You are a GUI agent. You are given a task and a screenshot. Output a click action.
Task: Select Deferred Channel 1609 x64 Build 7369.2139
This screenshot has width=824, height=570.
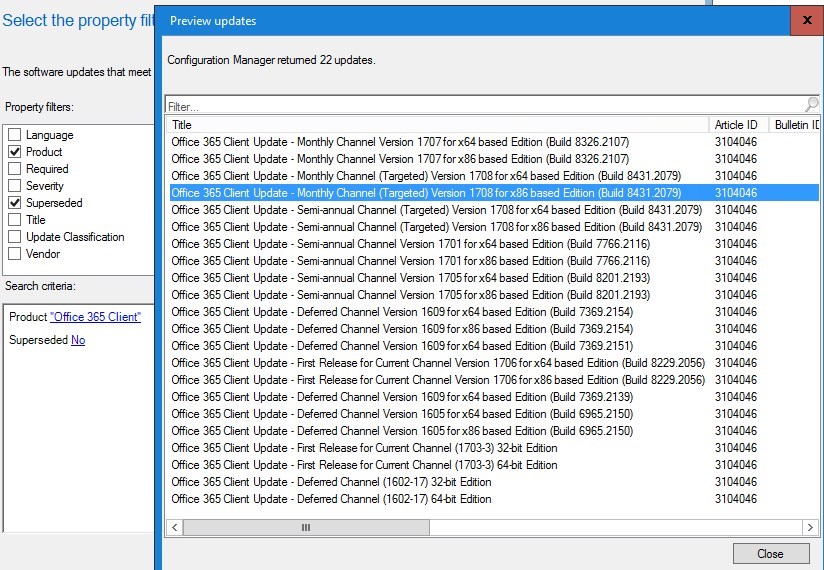point(494,397)
